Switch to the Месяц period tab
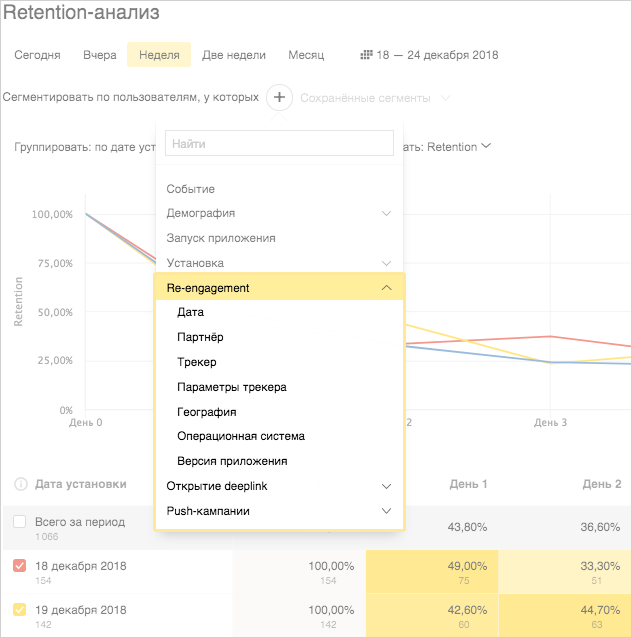632x638 pixels. click(306, 55)
